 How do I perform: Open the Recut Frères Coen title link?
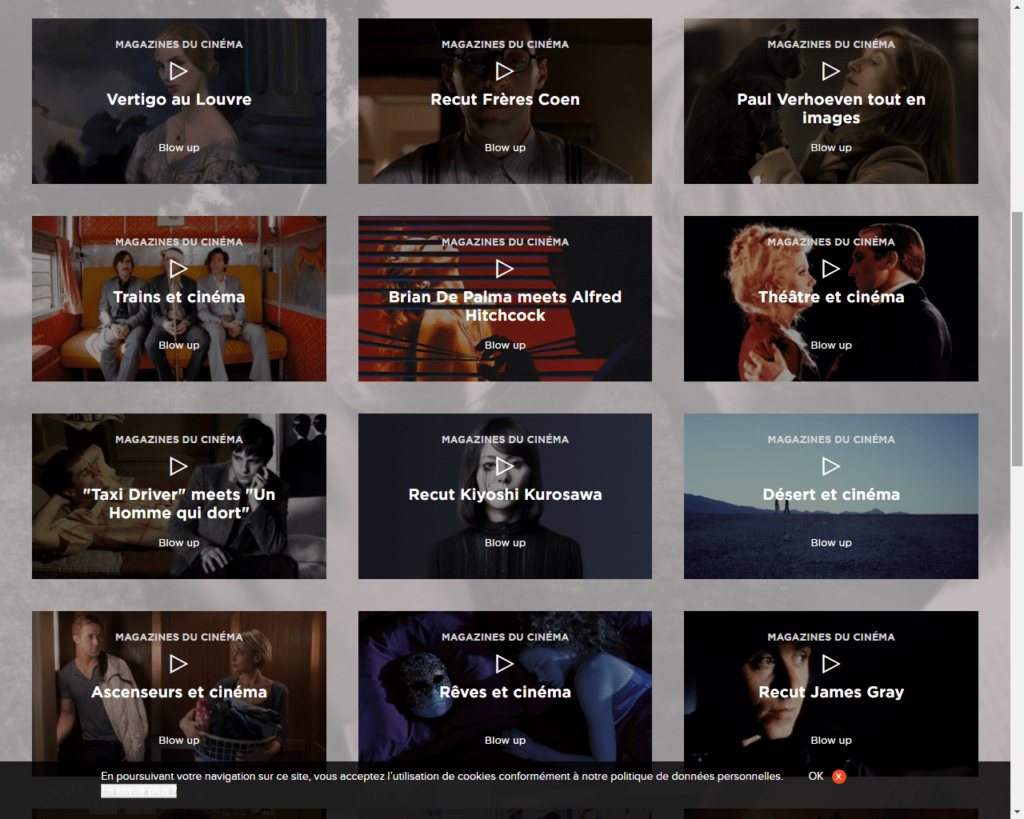pyautogui.click(x=505, y=99)
